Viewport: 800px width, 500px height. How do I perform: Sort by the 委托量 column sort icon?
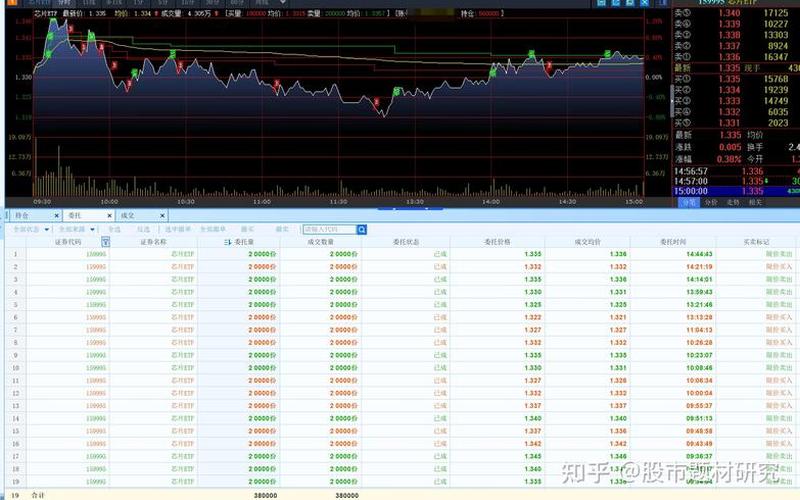click(228, 242)
